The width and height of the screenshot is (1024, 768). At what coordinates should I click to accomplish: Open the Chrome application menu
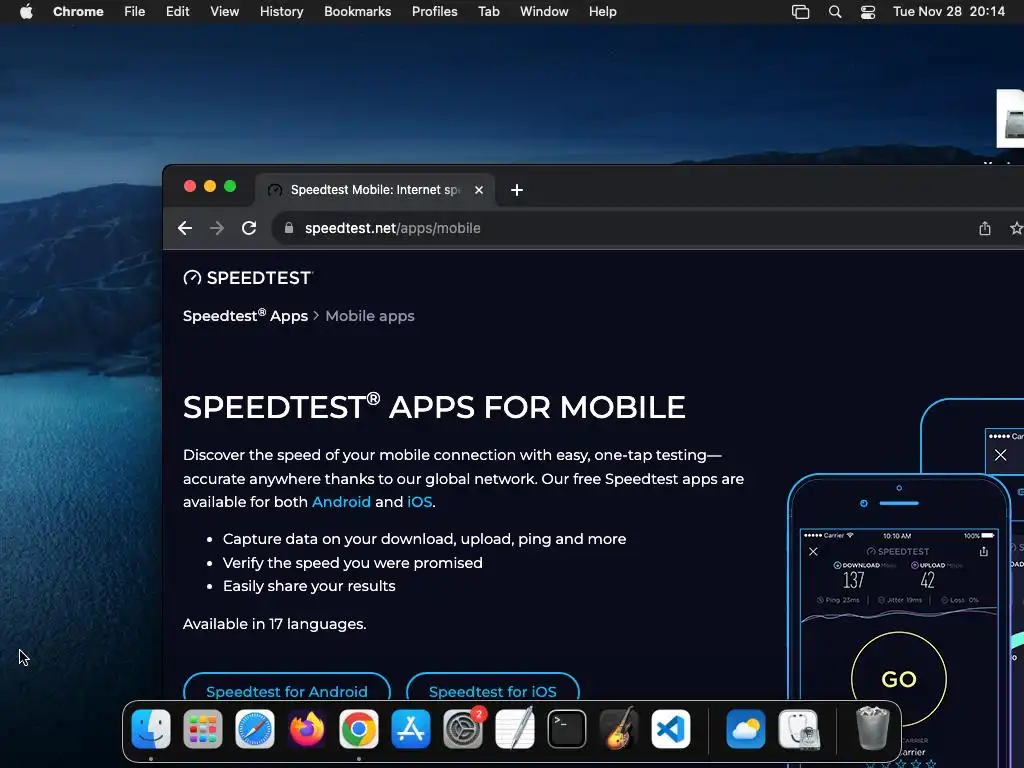pyautogui.click(x=78, y=12)
